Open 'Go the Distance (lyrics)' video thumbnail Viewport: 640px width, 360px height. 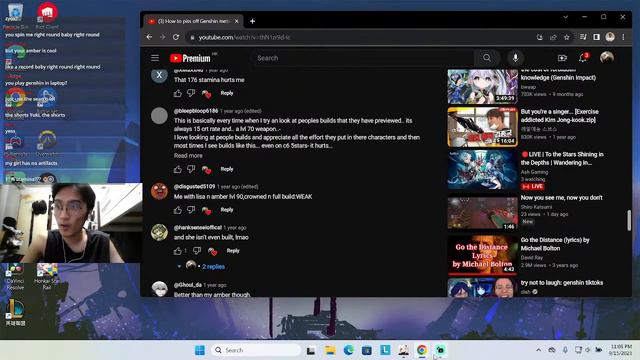482,255
